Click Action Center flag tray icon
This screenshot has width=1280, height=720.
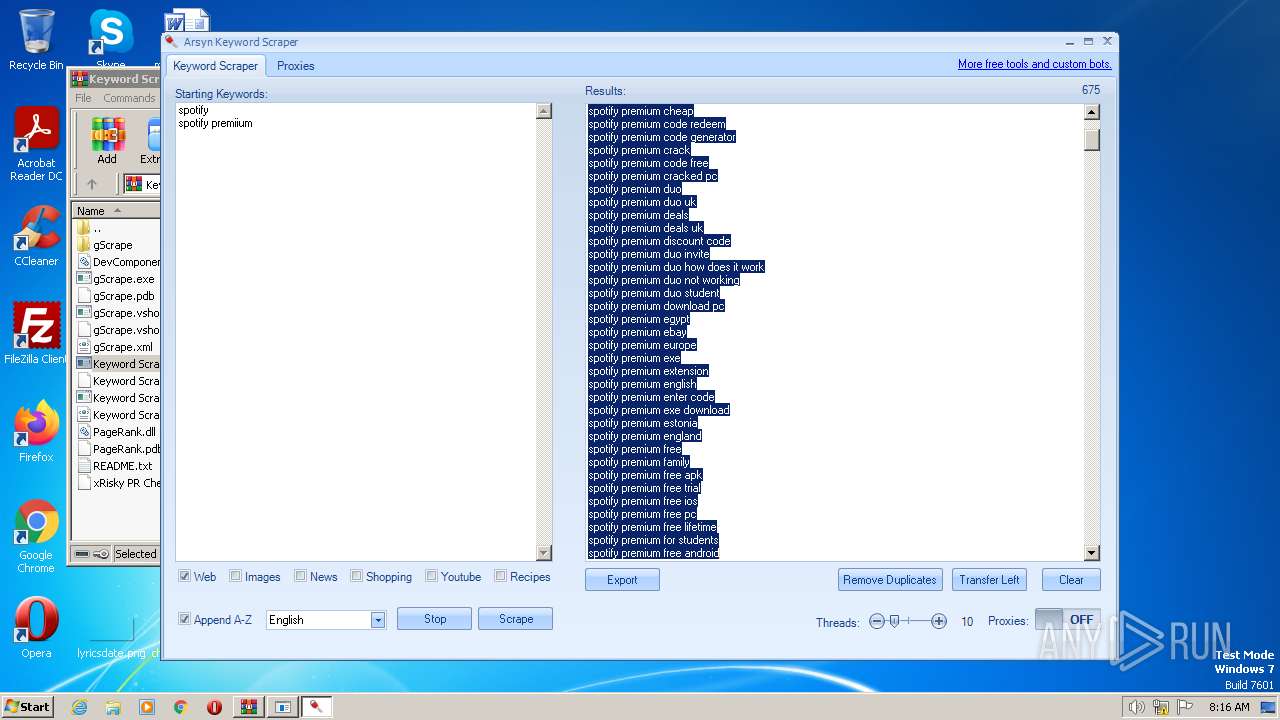(1185, 707)
